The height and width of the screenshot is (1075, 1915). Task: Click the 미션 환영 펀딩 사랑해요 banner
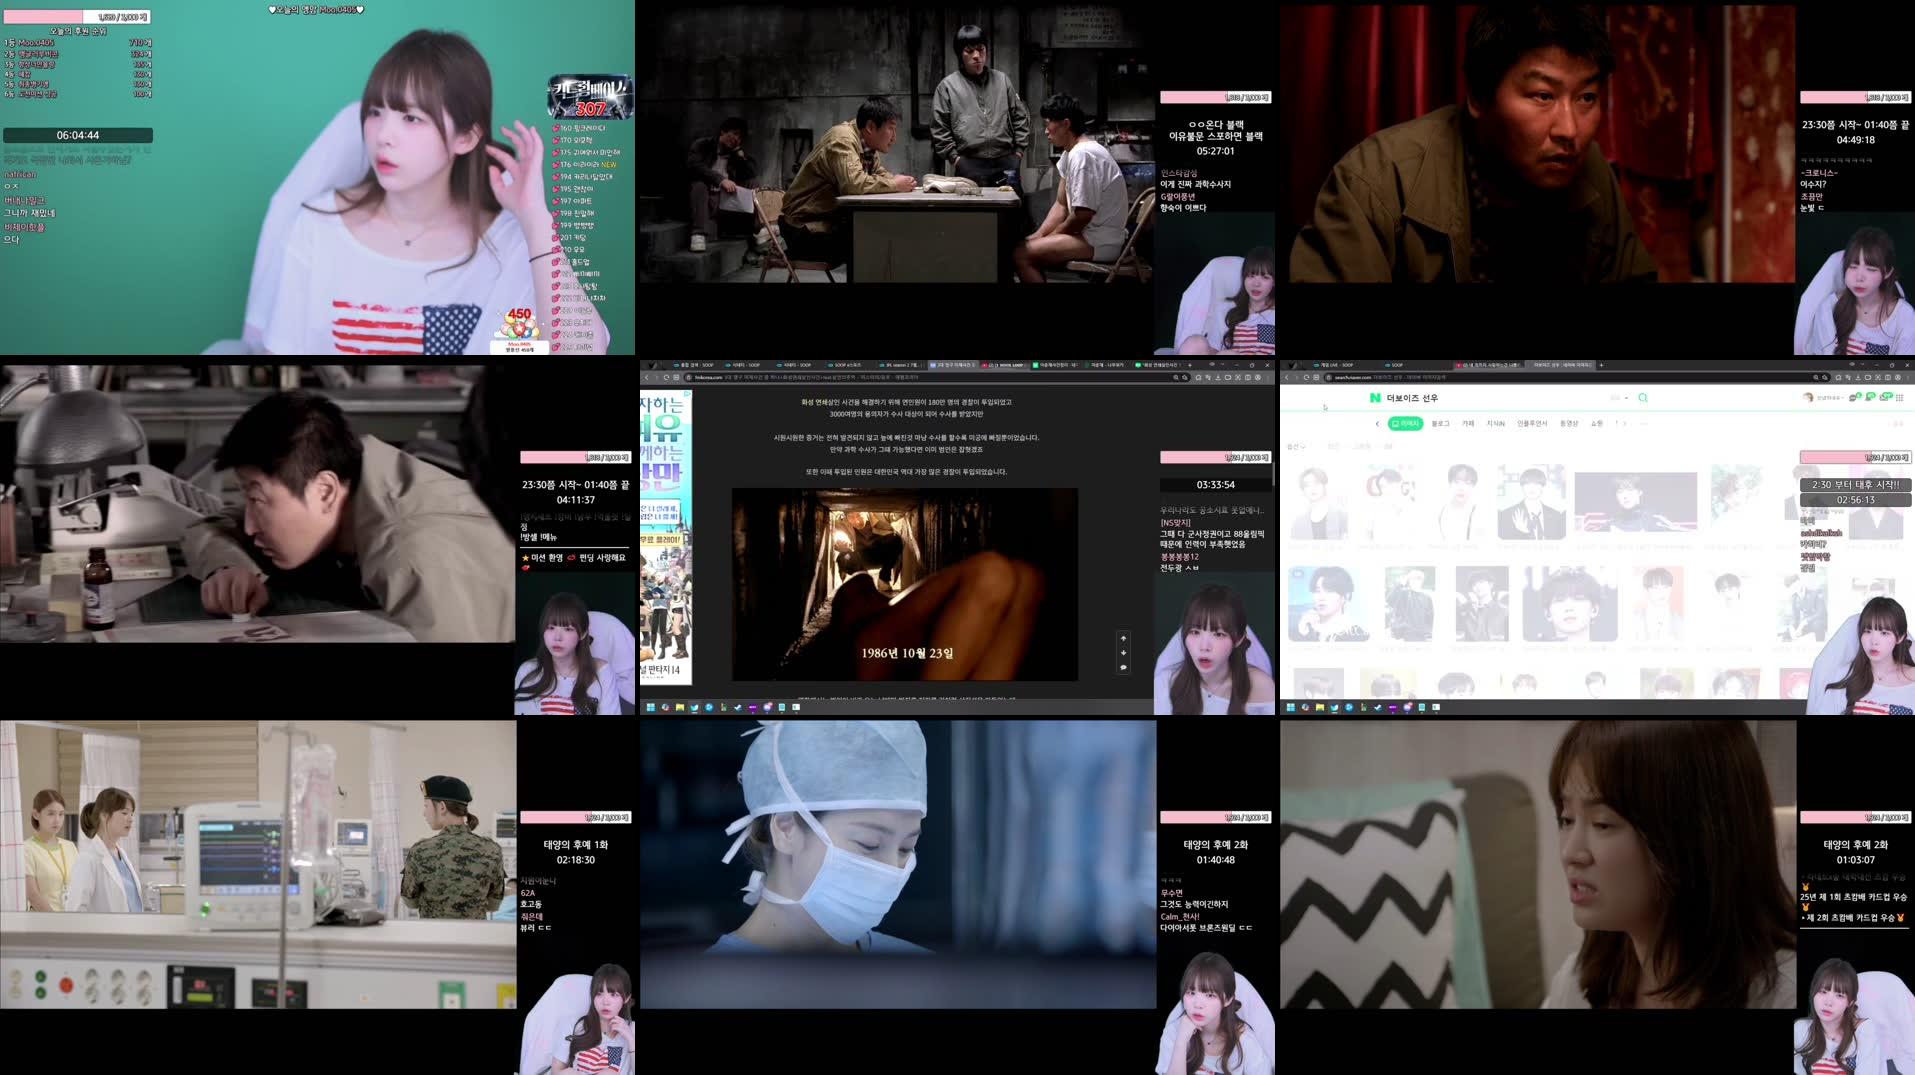(573, 558)
